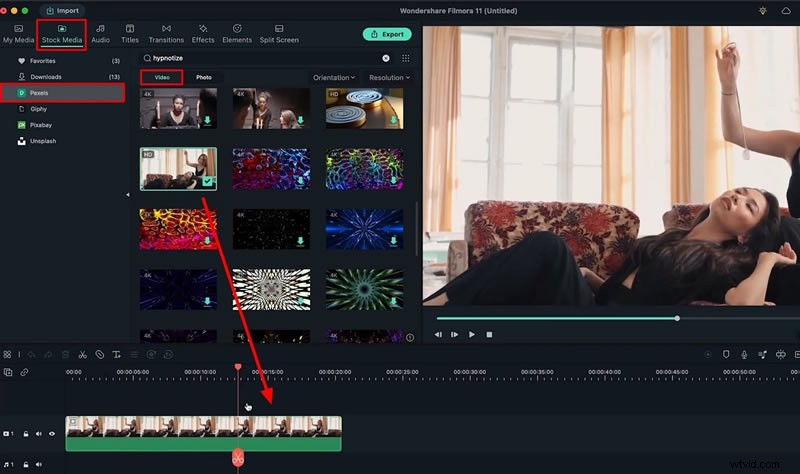Hide video track 1 with eye icon
The width and height of the screenshot is (800, 474).
click(52, 434)
